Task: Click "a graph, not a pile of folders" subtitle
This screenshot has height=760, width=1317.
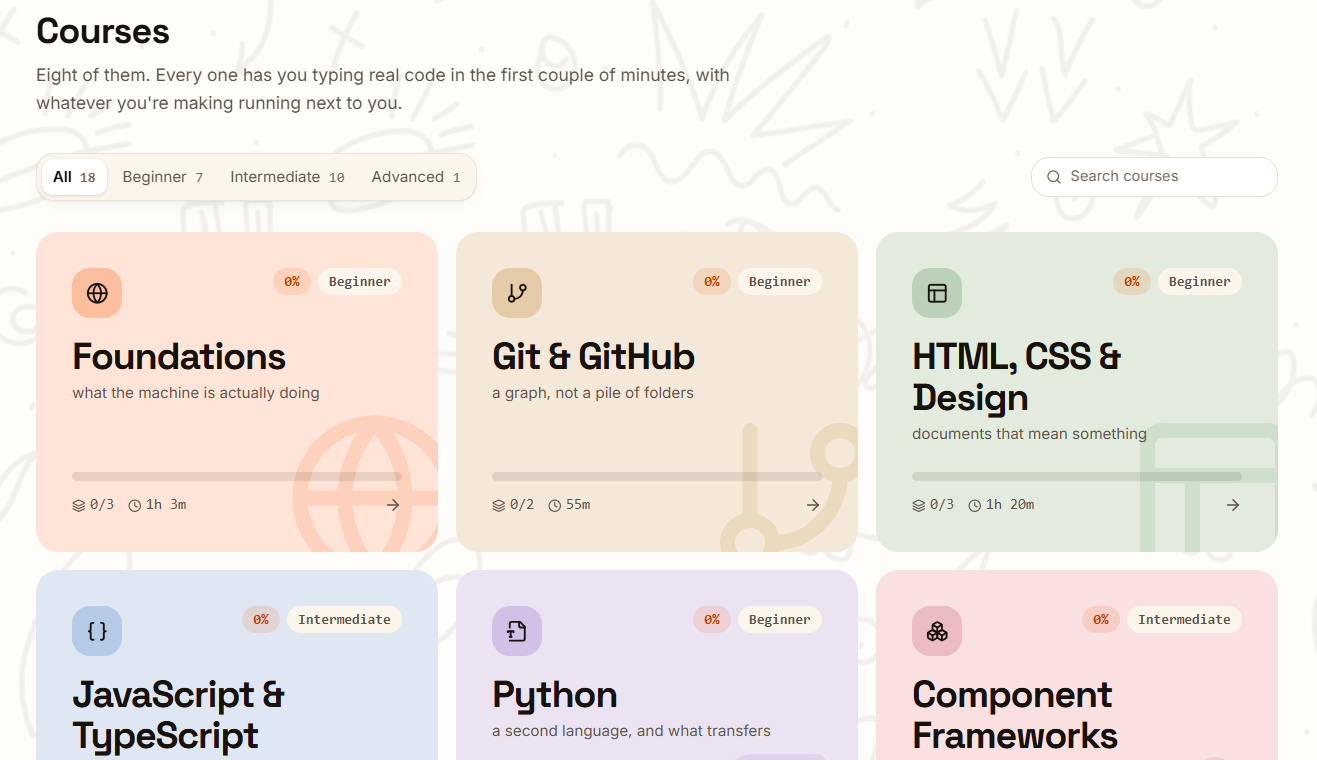Action: (593, 393)
